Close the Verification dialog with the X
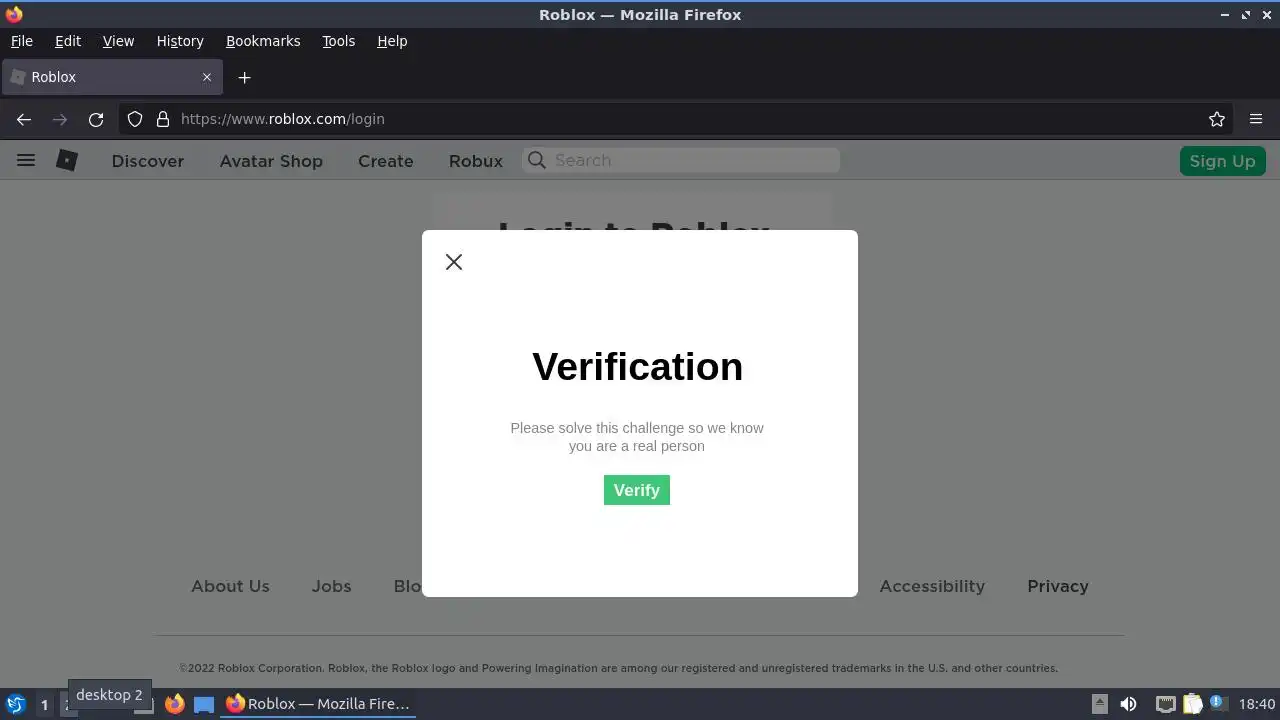The height and width of the screenshot is (720, 1280). point(454,262)
